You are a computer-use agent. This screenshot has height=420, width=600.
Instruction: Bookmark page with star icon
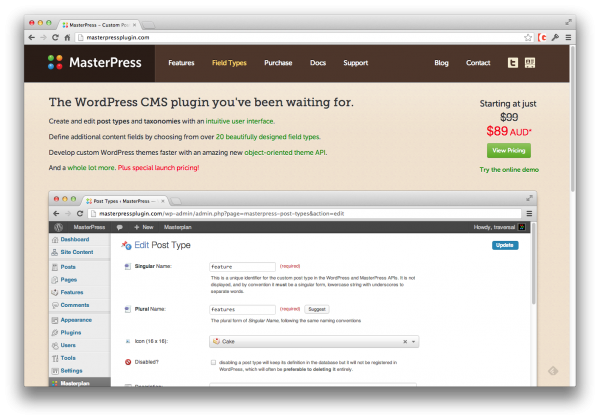(528, 37)
